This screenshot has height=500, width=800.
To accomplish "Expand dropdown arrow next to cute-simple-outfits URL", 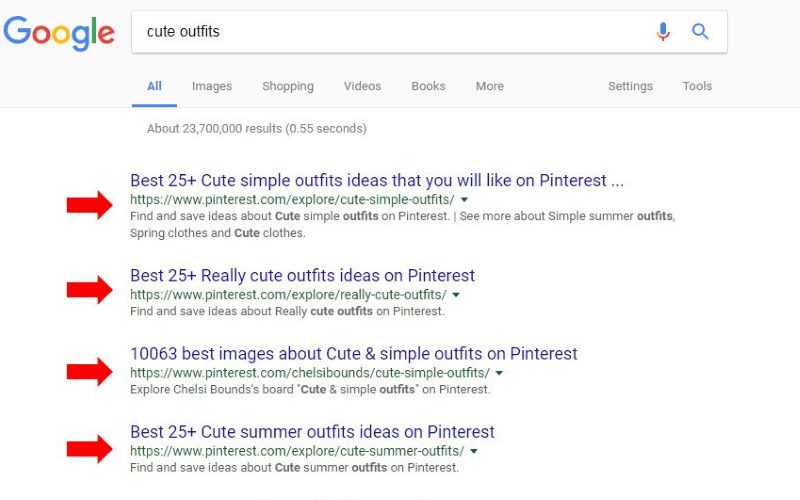I will tap(464, 199).
